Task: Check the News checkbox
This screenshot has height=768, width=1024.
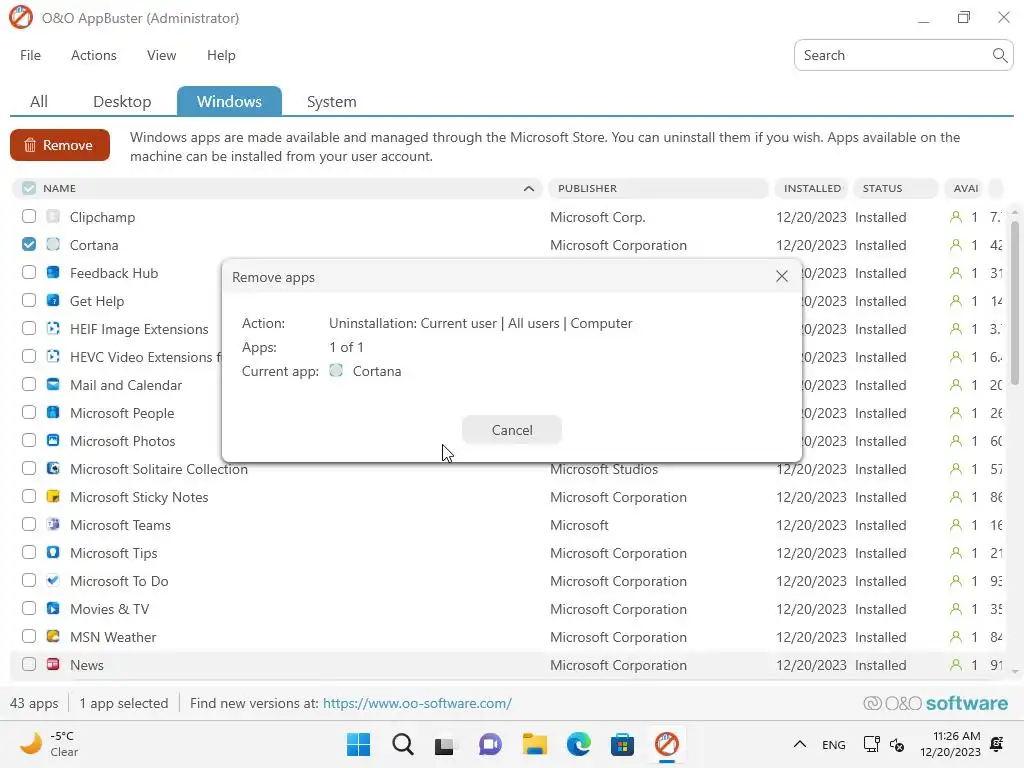Action: click(29, 665)
